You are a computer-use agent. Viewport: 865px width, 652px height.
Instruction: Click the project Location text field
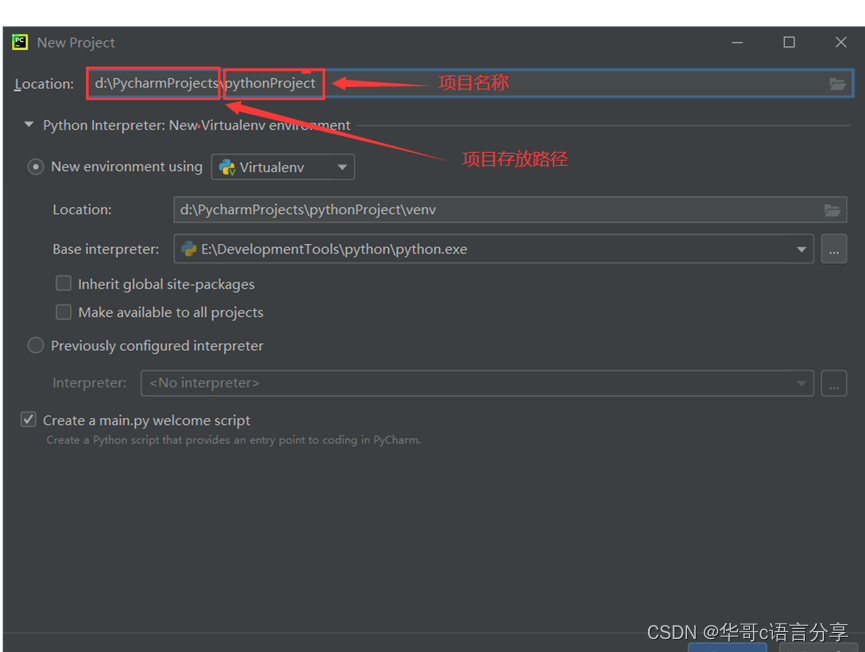pyautogui.click(x=469, y=83)
